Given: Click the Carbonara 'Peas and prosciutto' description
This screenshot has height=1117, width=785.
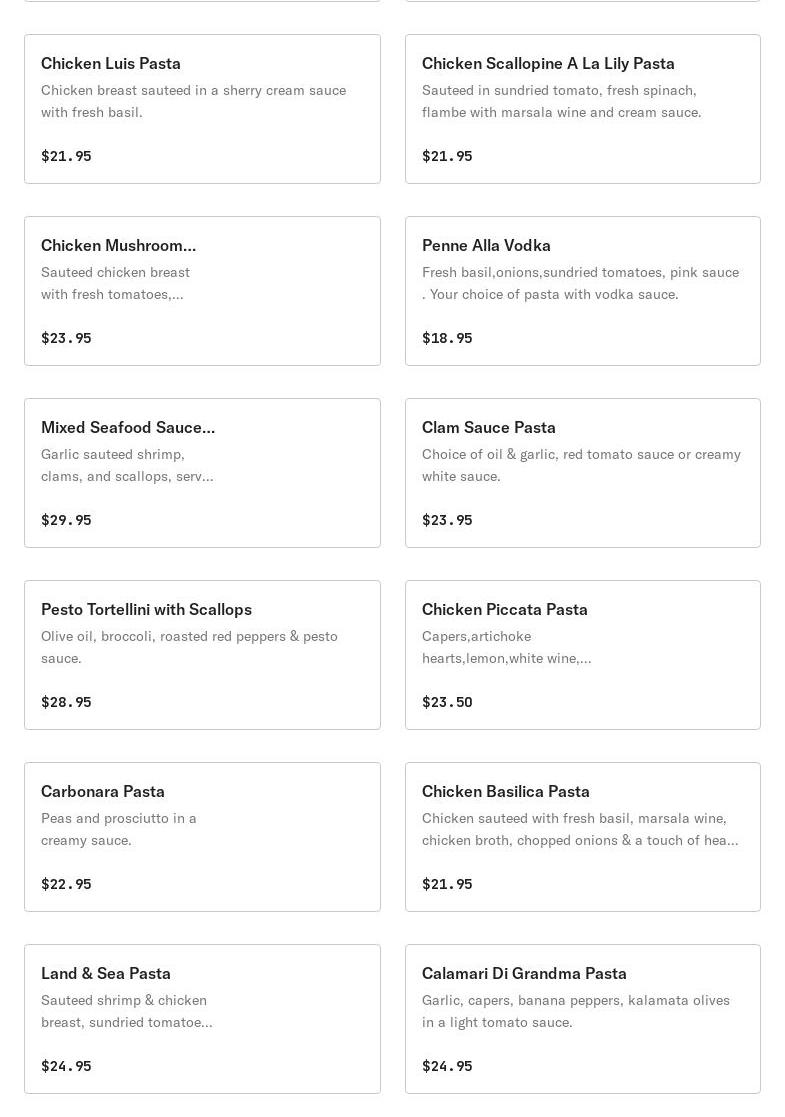Looking at the screenshot, I should coord(119,829).
